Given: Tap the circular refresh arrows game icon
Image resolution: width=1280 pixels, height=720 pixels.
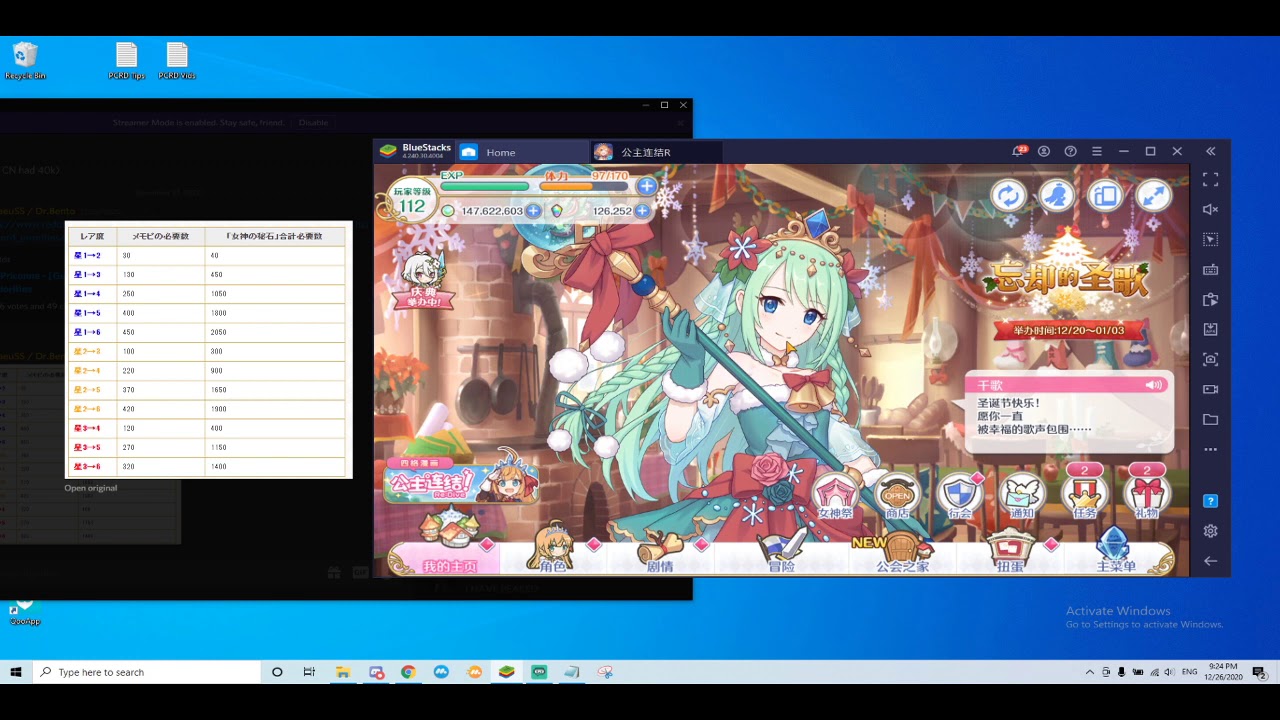Looking at the screenshot, I should pyautogui.click(x=1008, y=196).
